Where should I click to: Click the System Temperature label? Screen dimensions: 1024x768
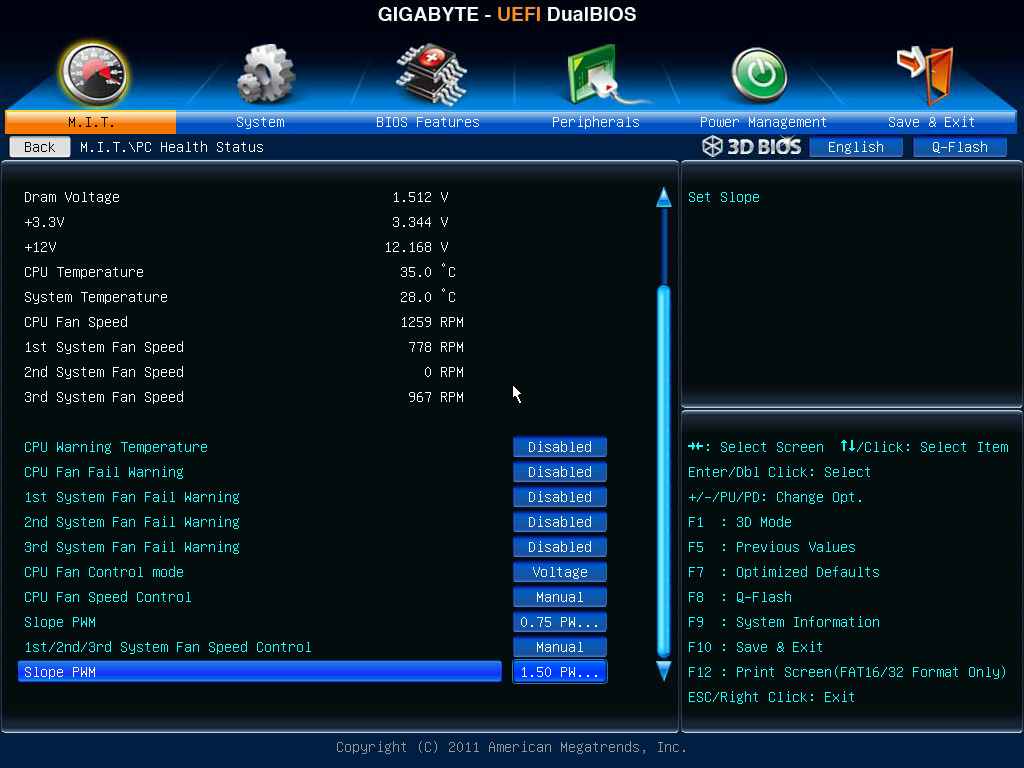coord(96,297)
